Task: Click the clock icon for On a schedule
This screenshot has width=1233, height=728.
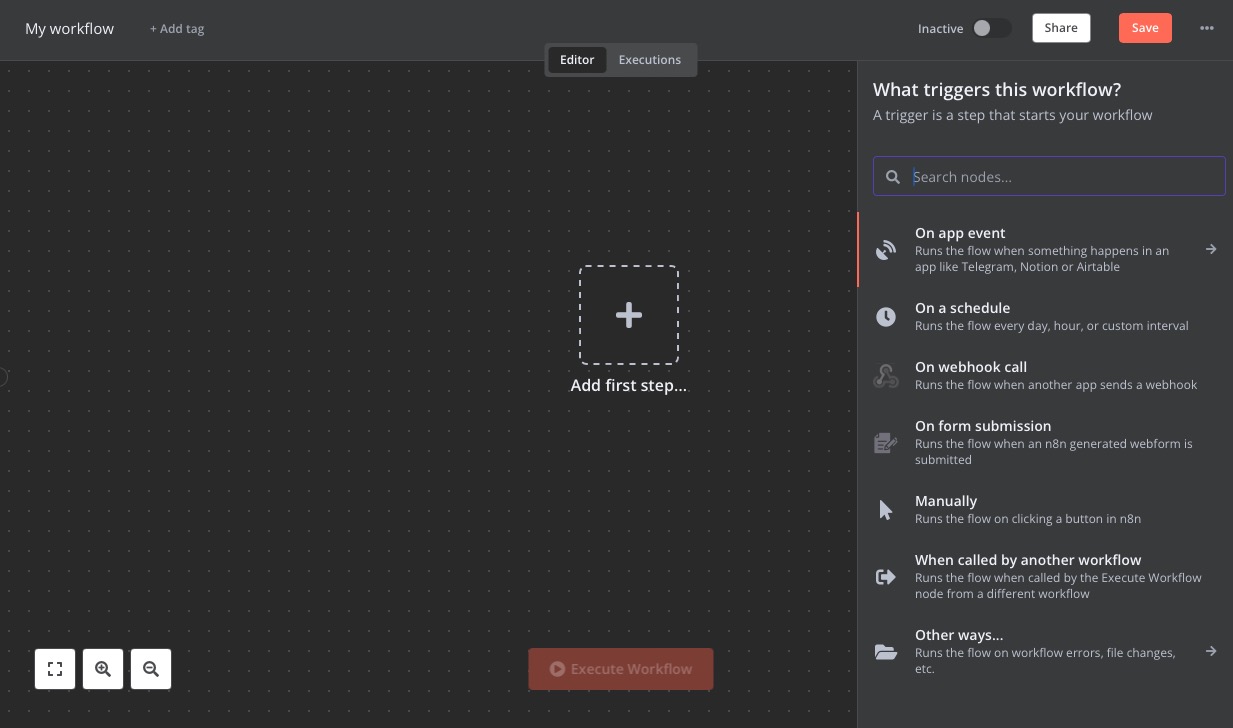Action: [886, 316]
